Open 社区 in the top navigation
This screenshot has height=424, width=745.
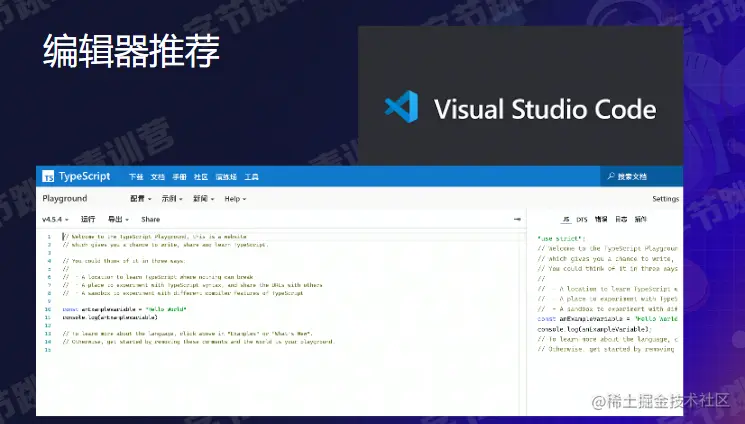tap(201, 177)
